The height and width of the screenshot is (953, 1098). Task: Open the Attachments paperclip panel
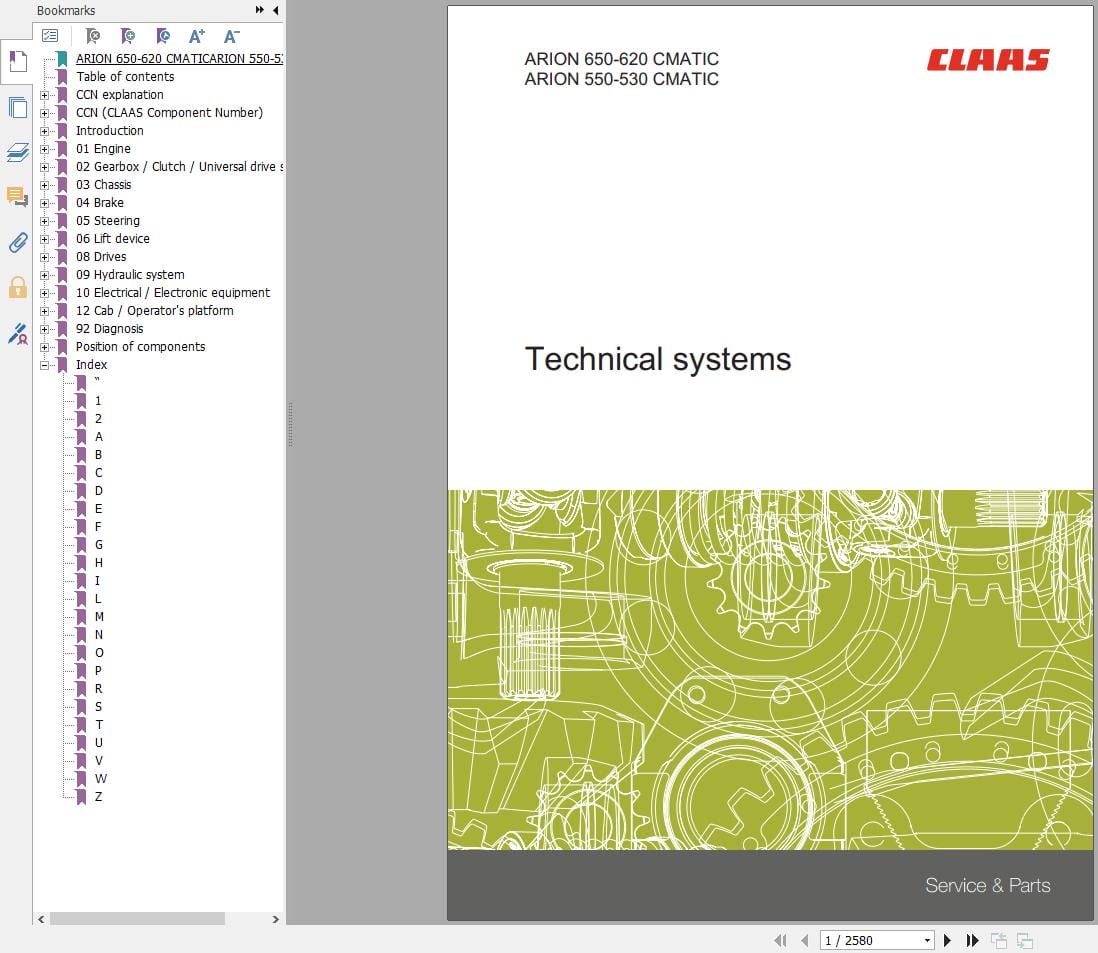pyautogui.click(x=18, y=242)
